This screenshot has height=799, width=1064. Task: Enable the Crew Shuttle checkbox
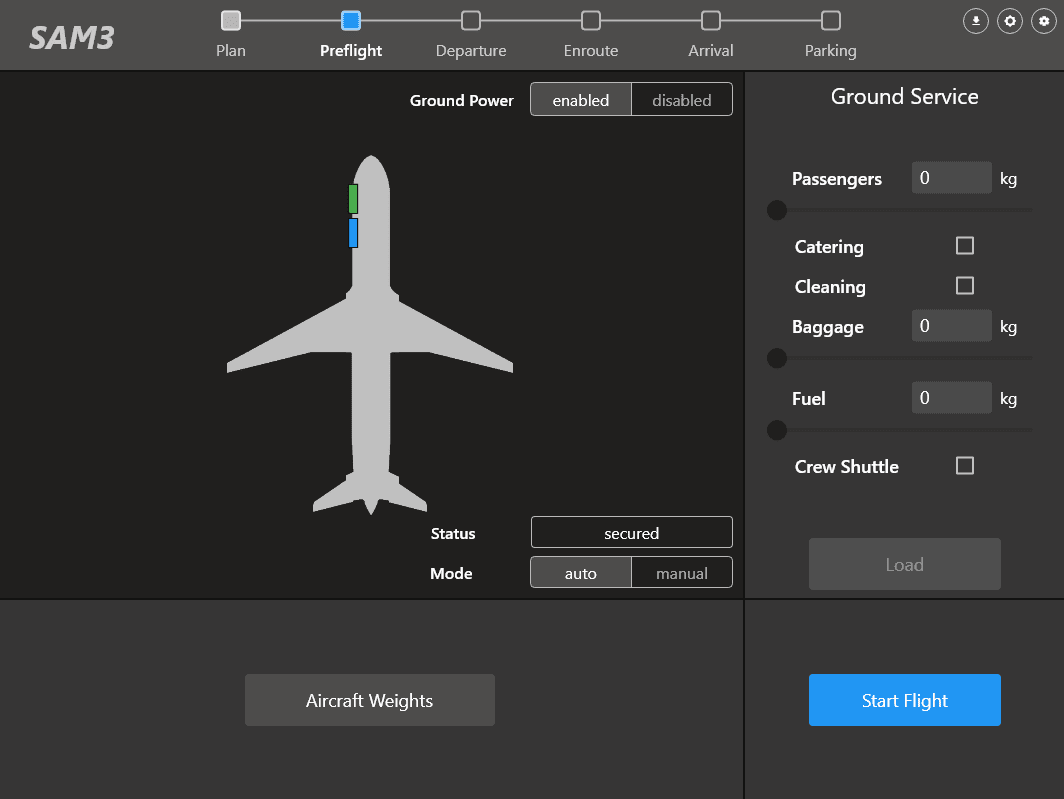tap(964, 465)
